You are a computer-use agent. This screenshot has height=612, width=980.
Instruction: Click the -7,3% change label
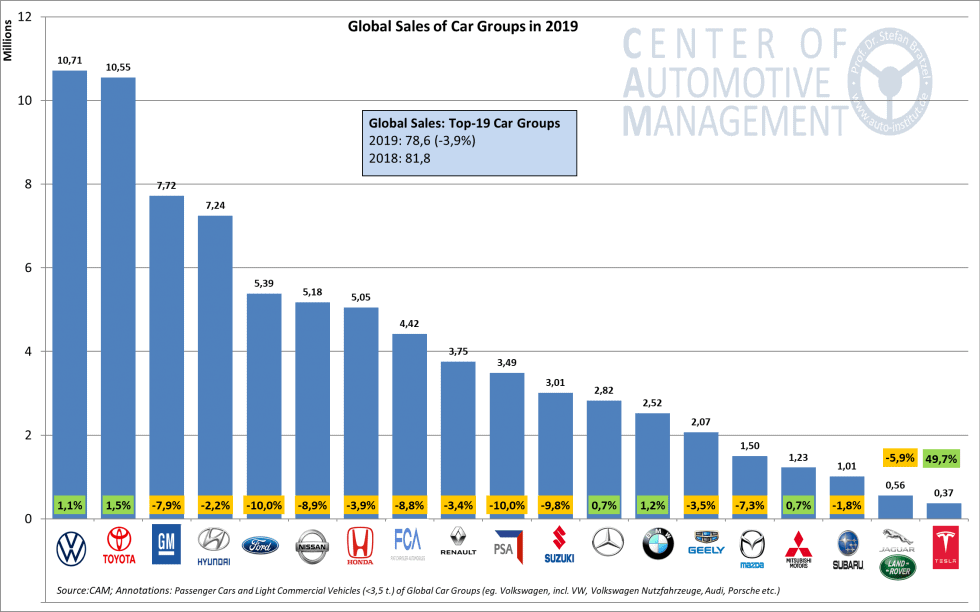pos(749,505)
